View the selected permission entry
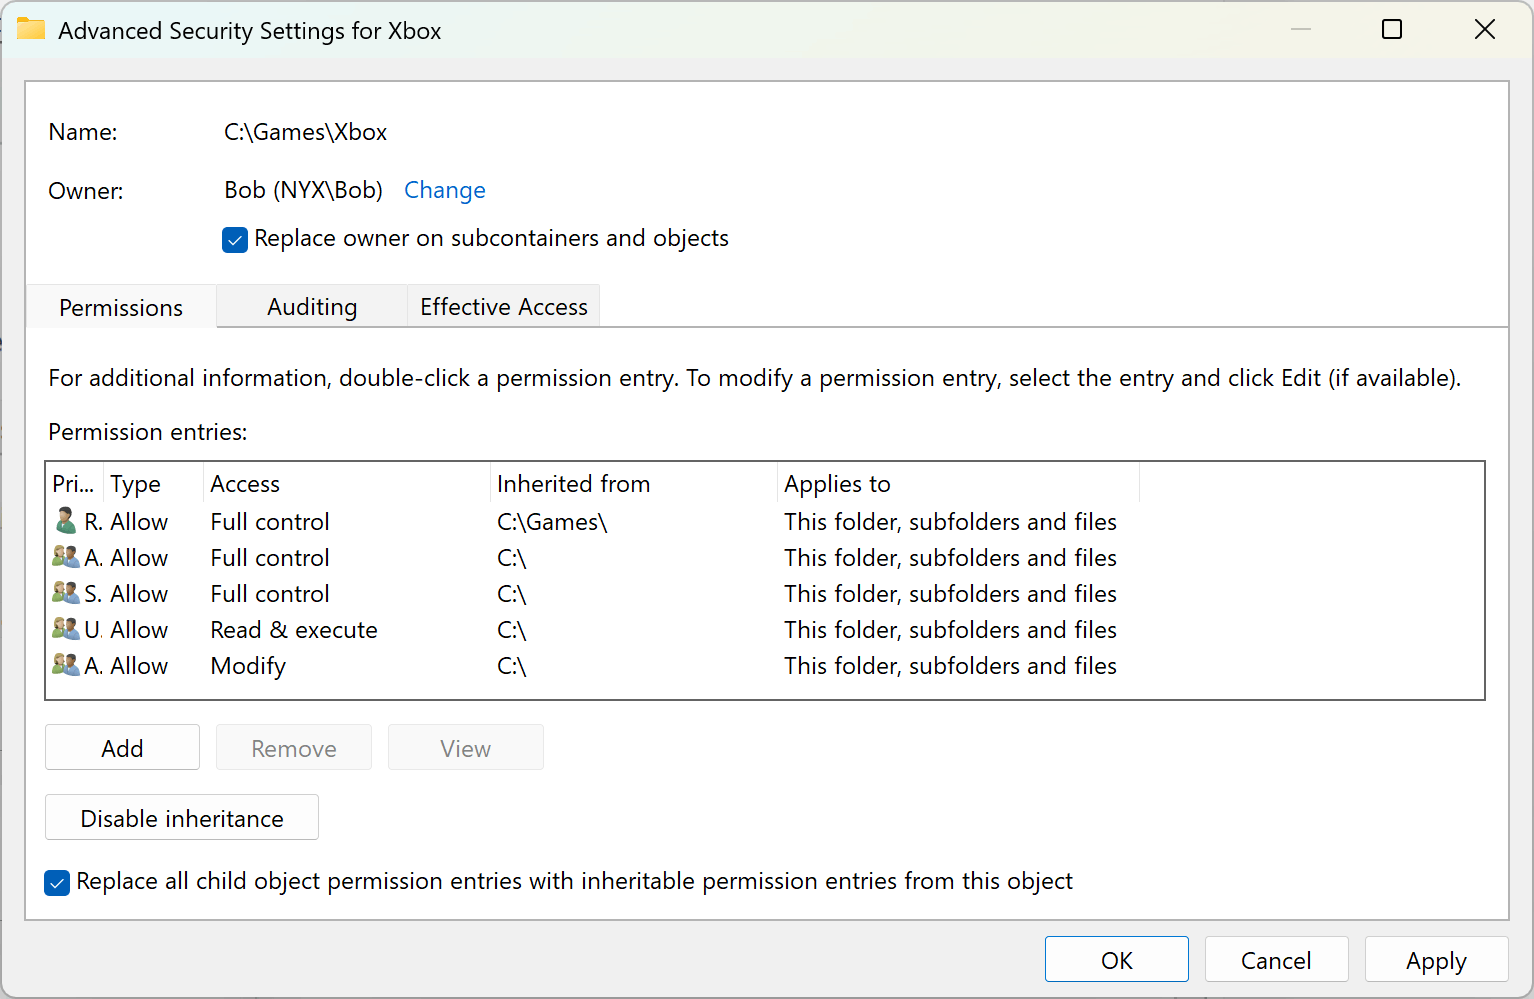Image resolution: width=1534 pixels, height=999 pixels. pyautogui.click(x=465, y=747)
